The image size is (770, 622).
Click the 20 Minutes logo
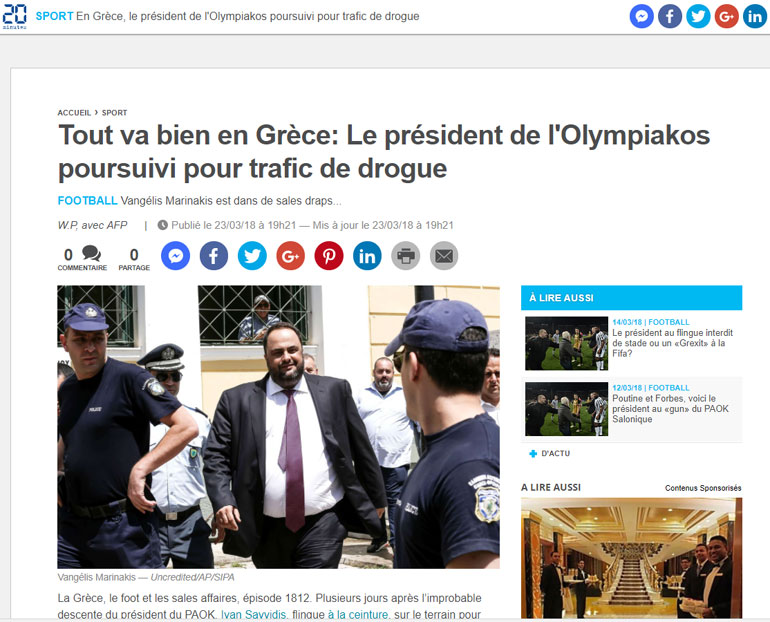[14, 17]
